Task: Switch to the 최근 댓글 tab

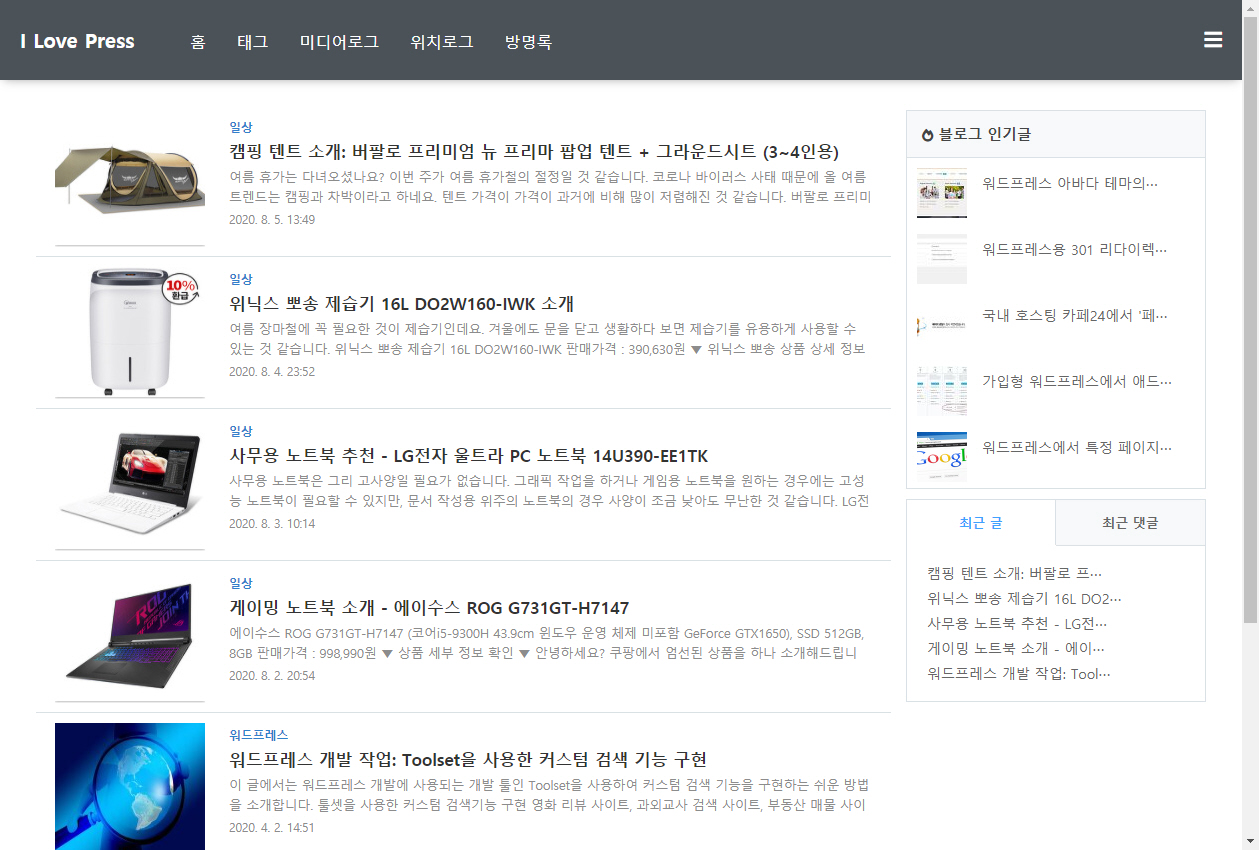Action: [x=1130, y=523]
